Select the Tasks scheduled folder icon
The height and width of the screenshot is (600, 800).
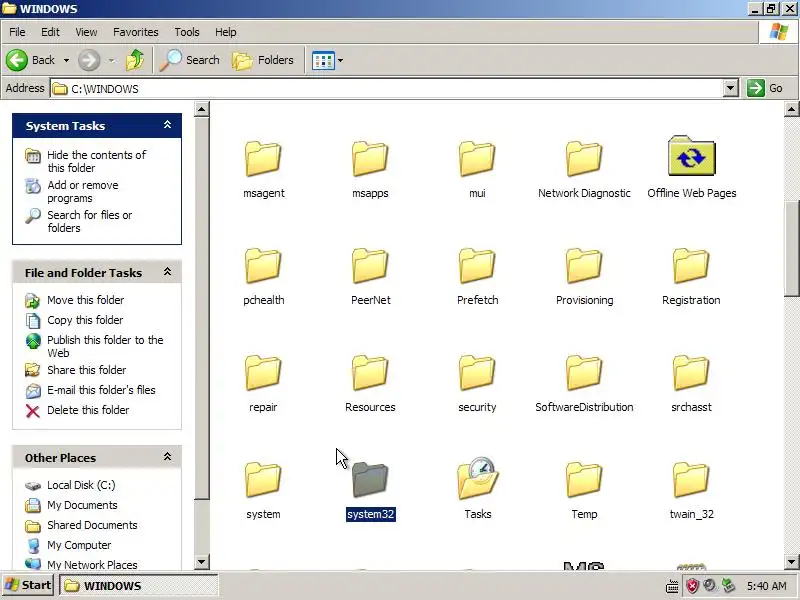478,478
